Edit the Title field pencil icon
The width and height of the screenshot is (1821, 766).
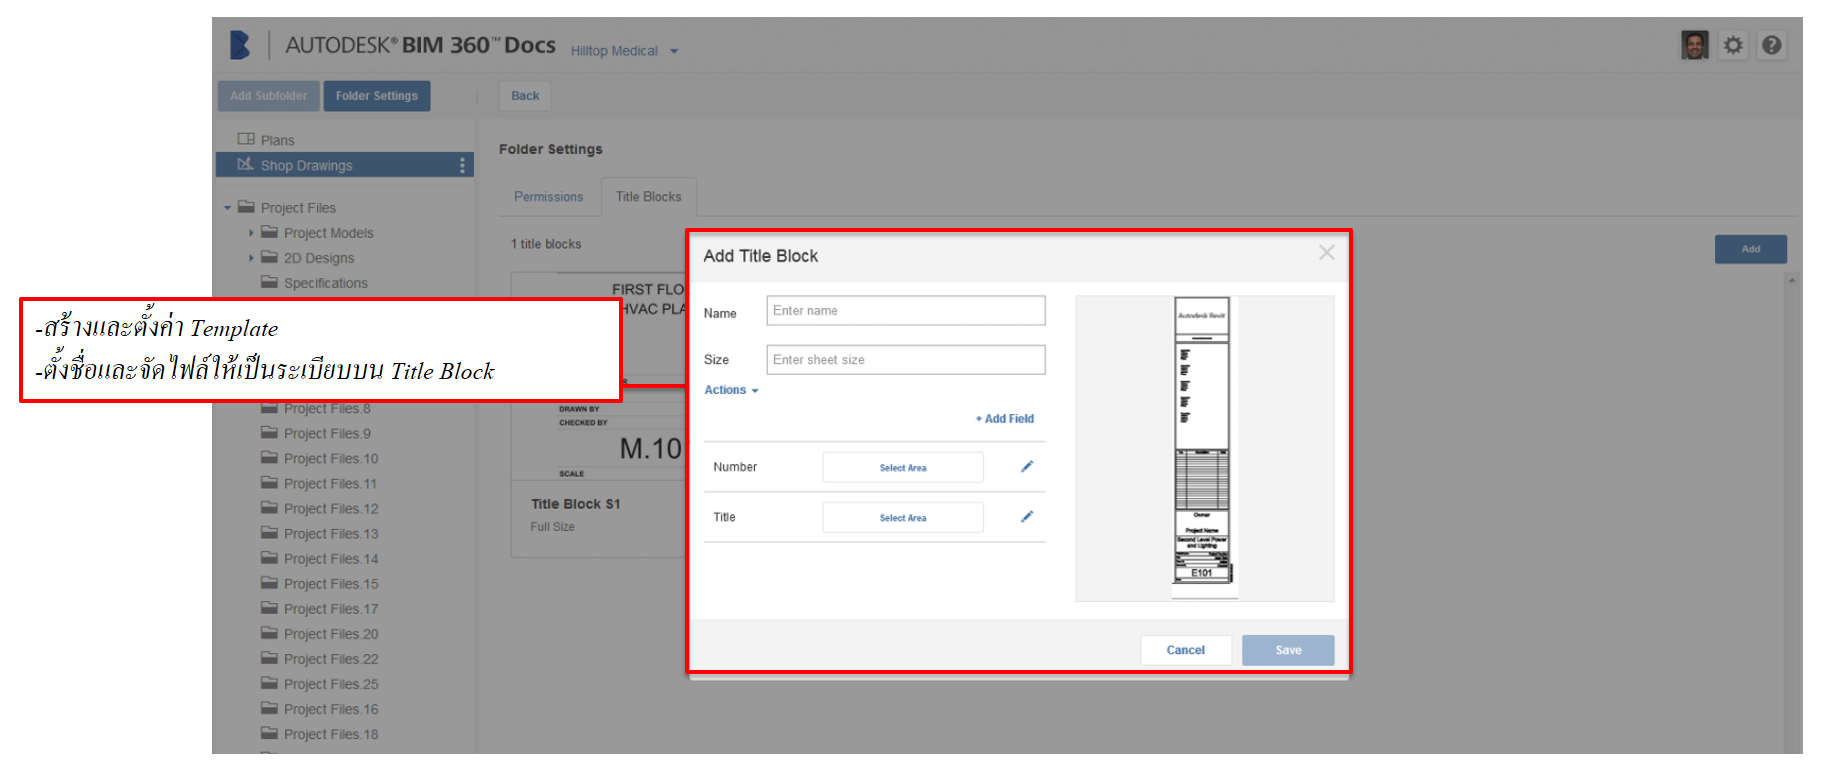coord(1026,517)
